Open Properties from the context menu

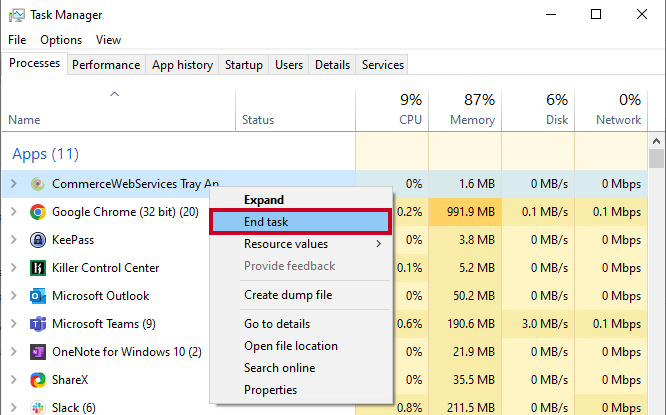point(301,390)
